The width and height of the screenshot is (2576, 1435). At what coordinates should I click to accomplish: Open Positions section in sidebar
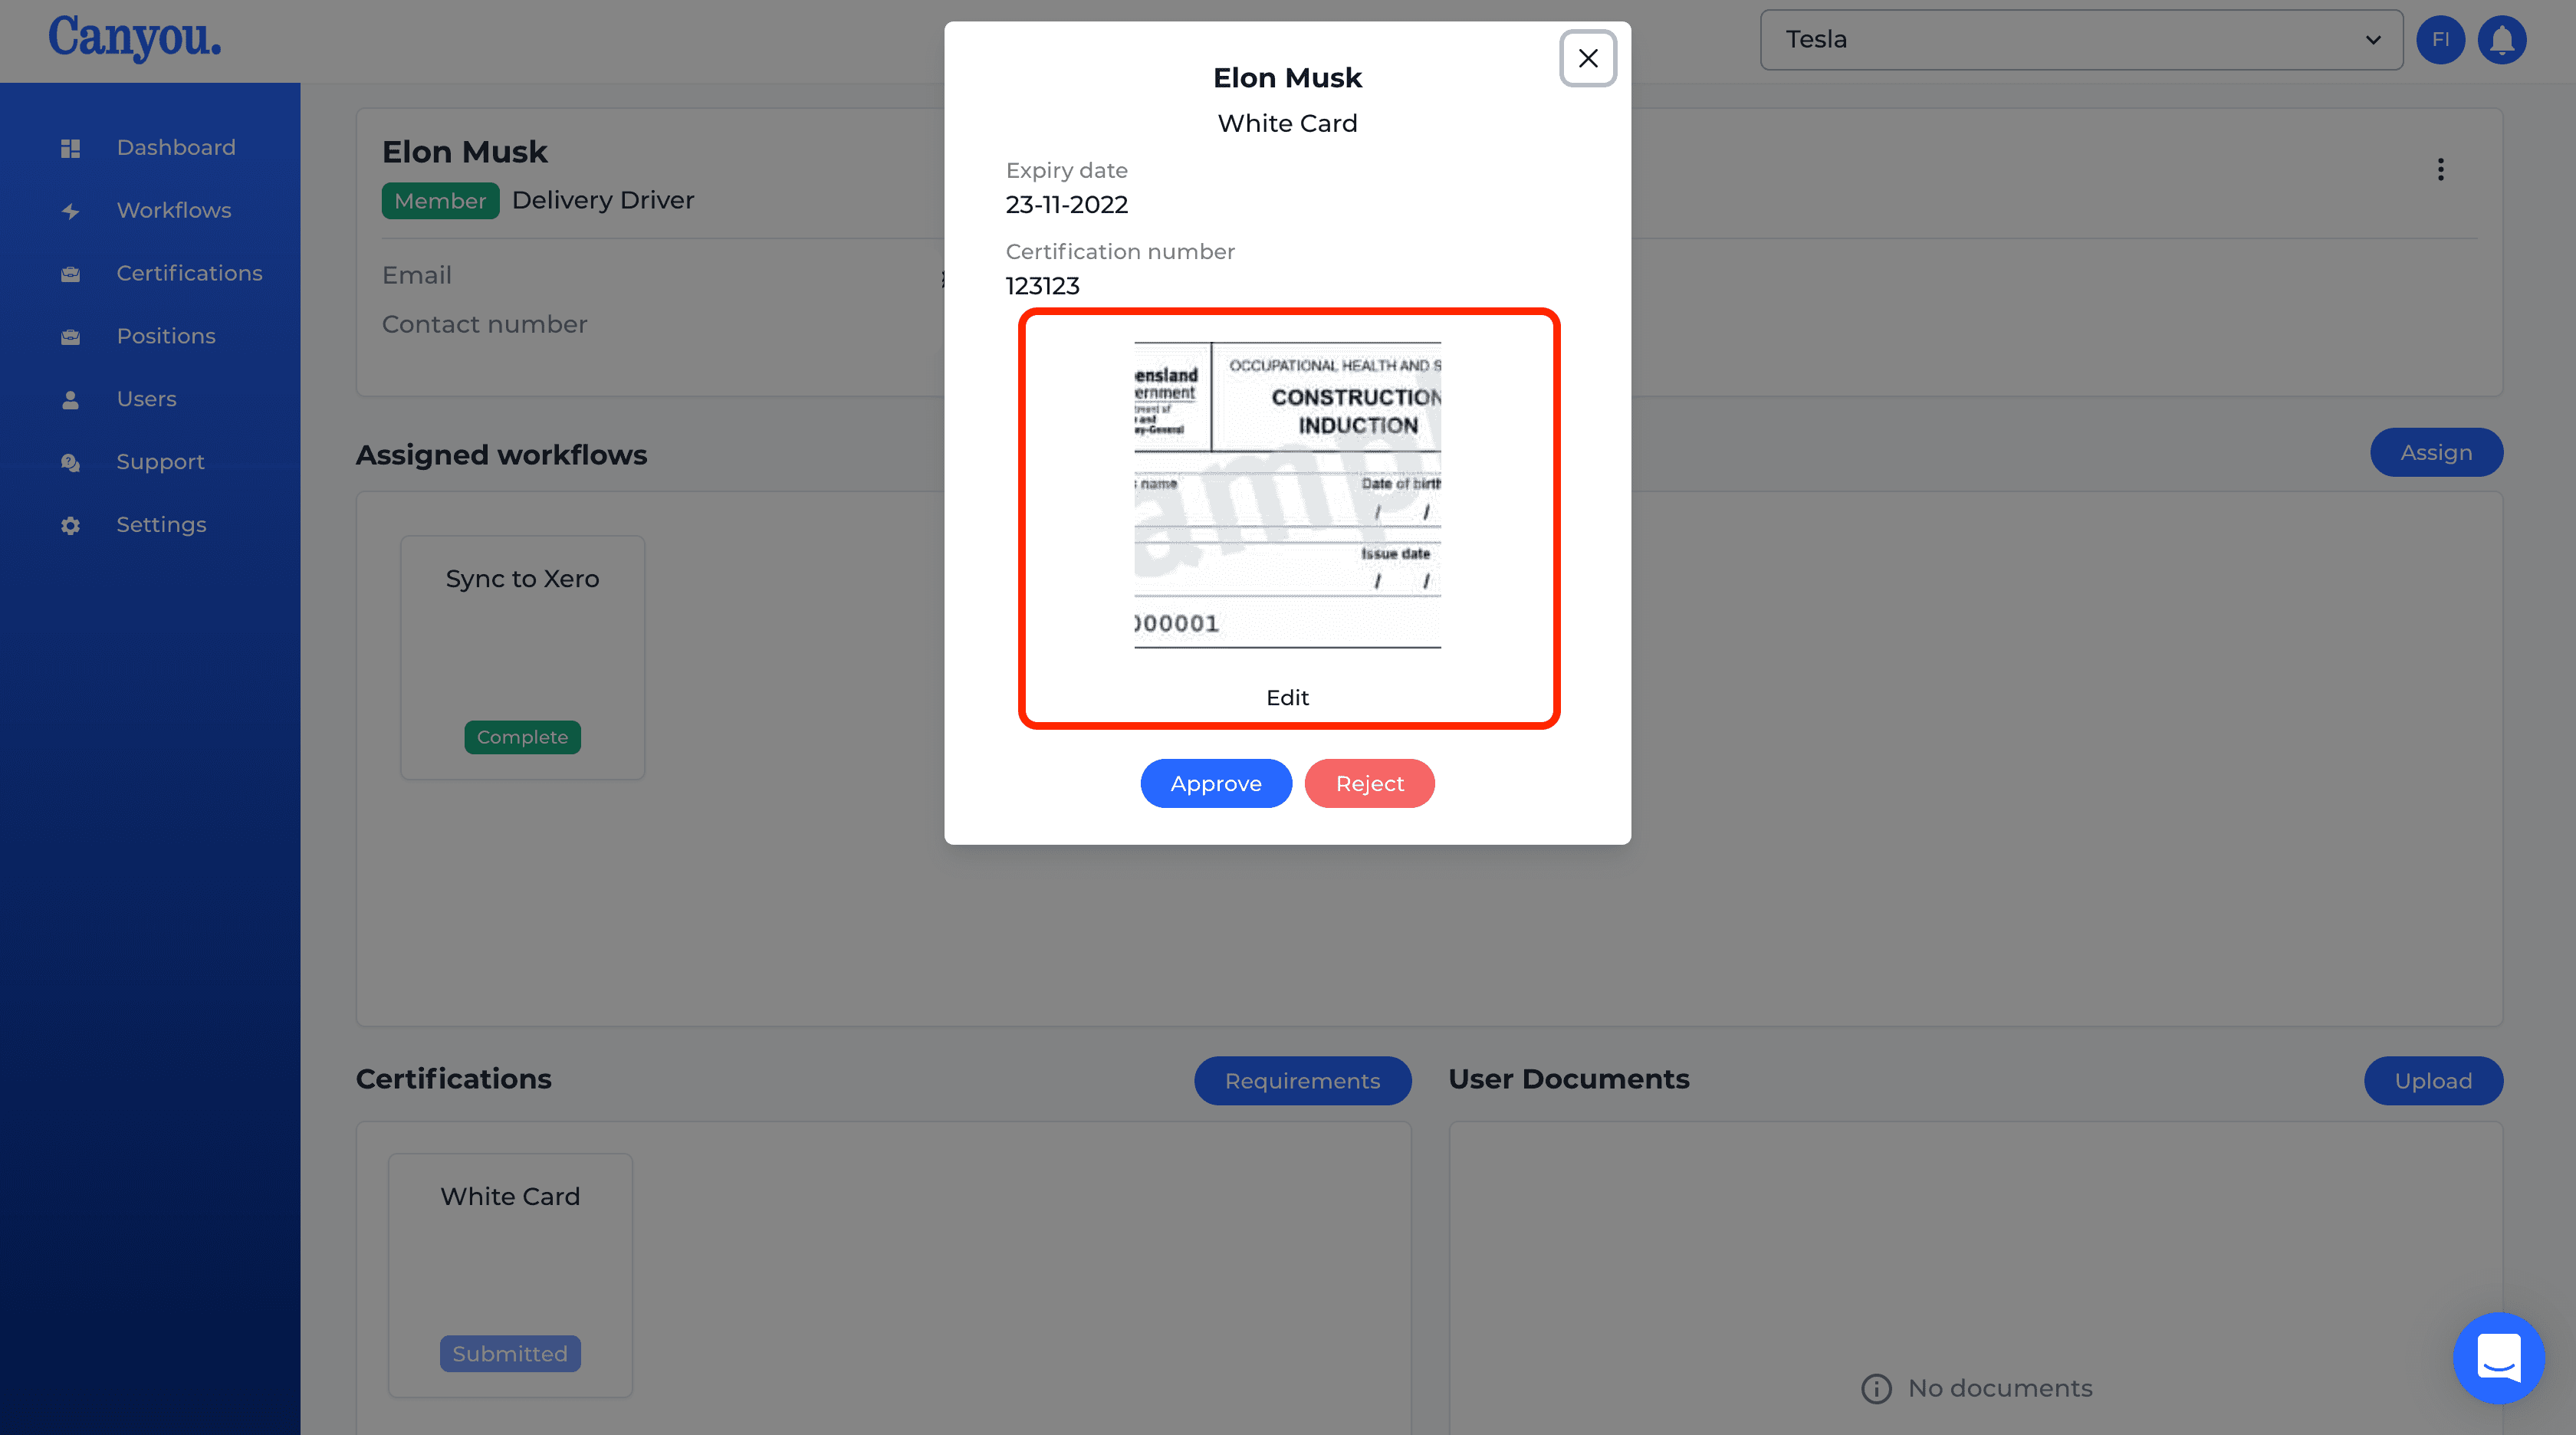166,336
